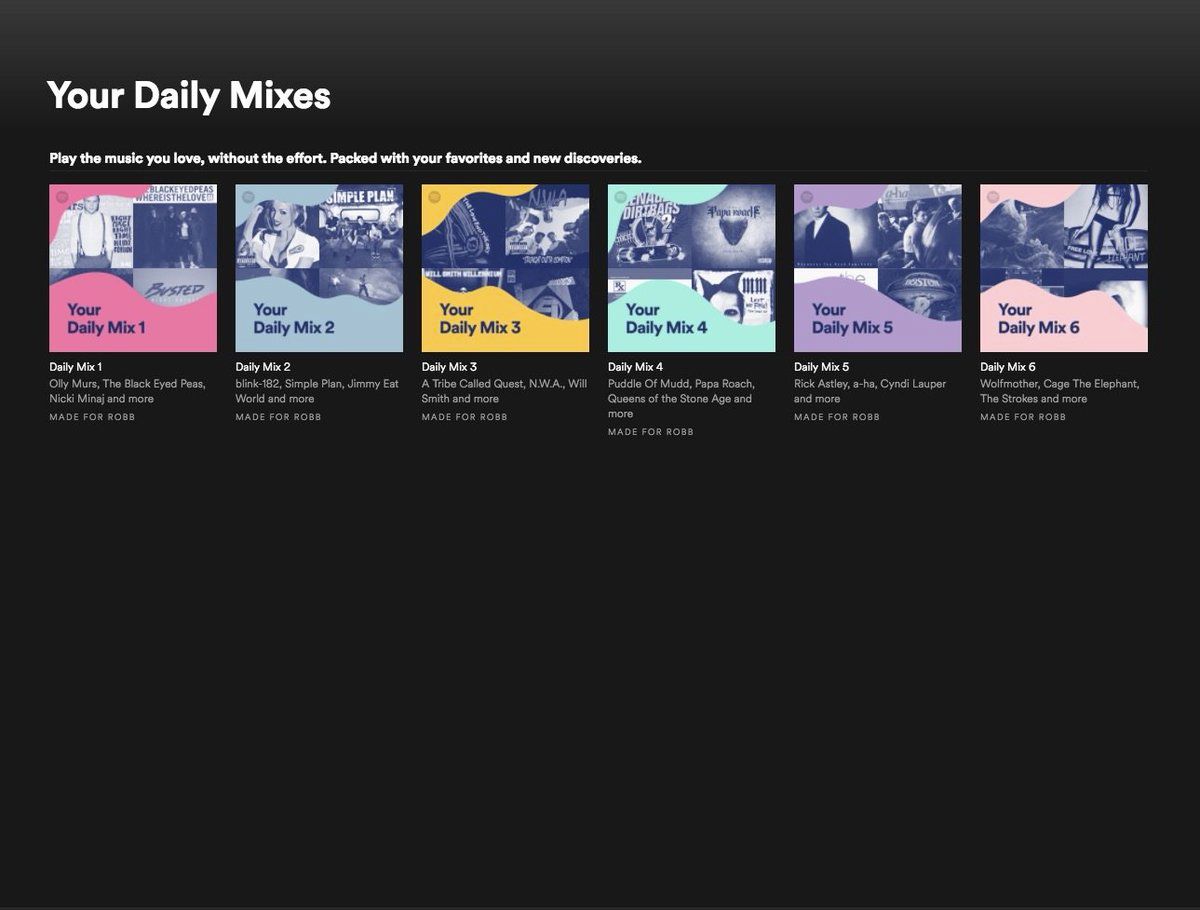Viewport: 1200px width, 910px height.
Task: Open the blue Daily Mix 2 cover art
Action: 319,268
